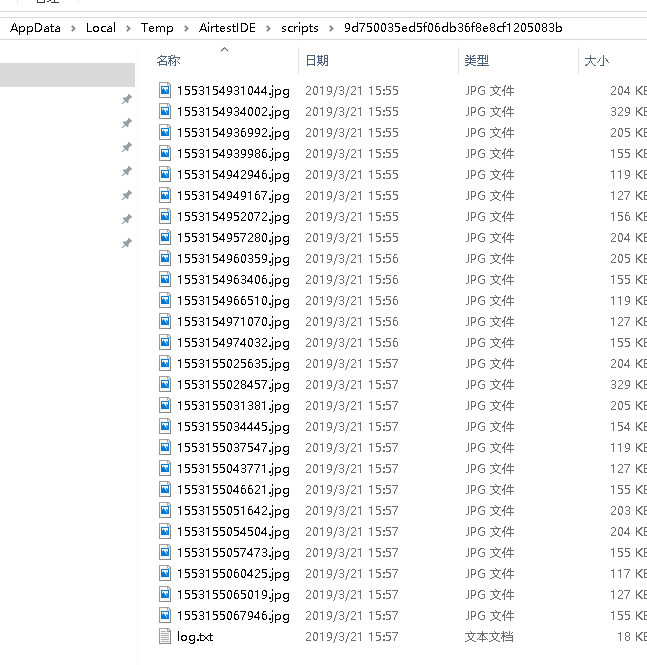647x665 pixels.
Task: Click the image icon of 1553154934002.jpg
Action: [x=165, y=112]
